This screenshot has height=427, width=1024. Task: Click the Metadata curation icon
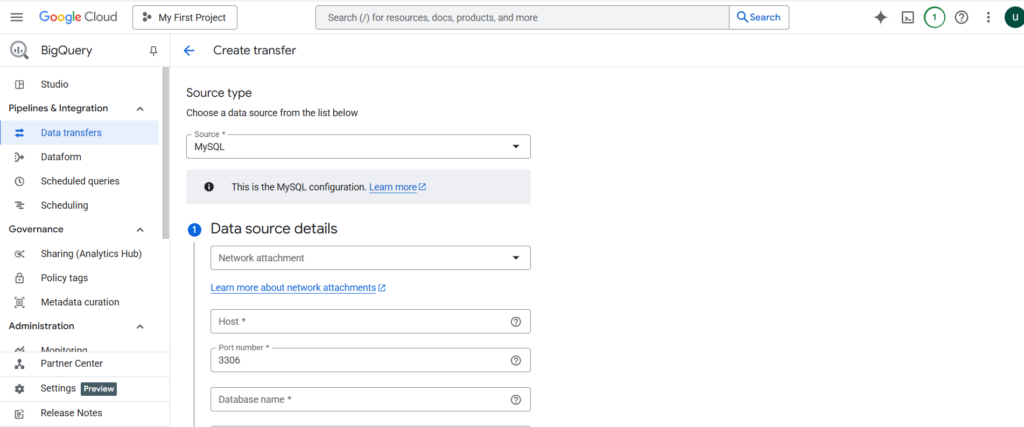pyautogui.click(x=20, y=302)
